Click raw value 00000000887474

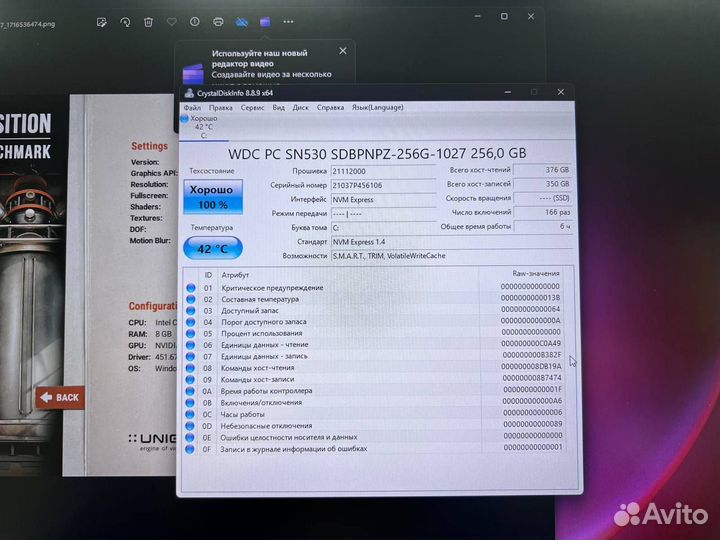tap(532, 378)
